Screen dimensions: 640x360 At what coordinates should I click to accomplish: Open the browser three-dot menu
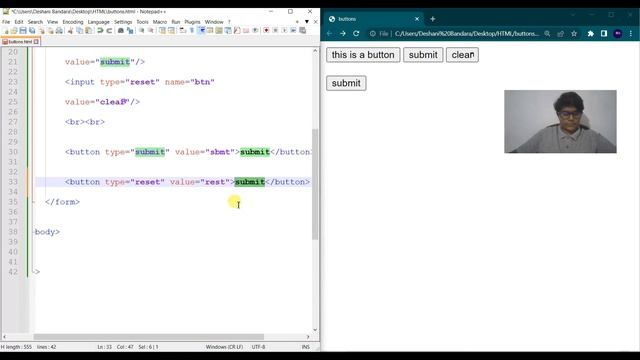click(x=631, y=33)
